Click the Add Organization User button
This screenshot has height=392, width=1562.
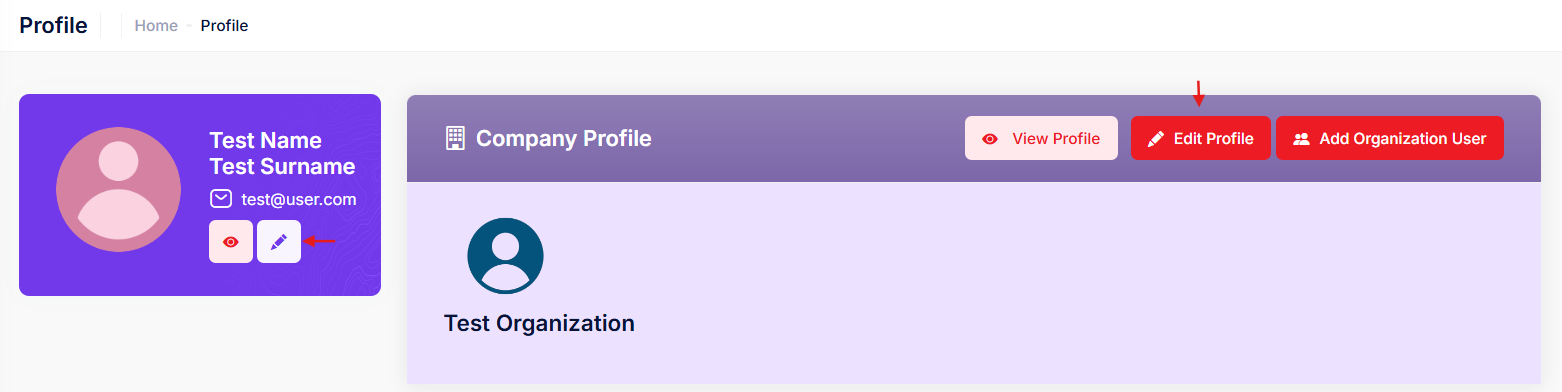1390,138
